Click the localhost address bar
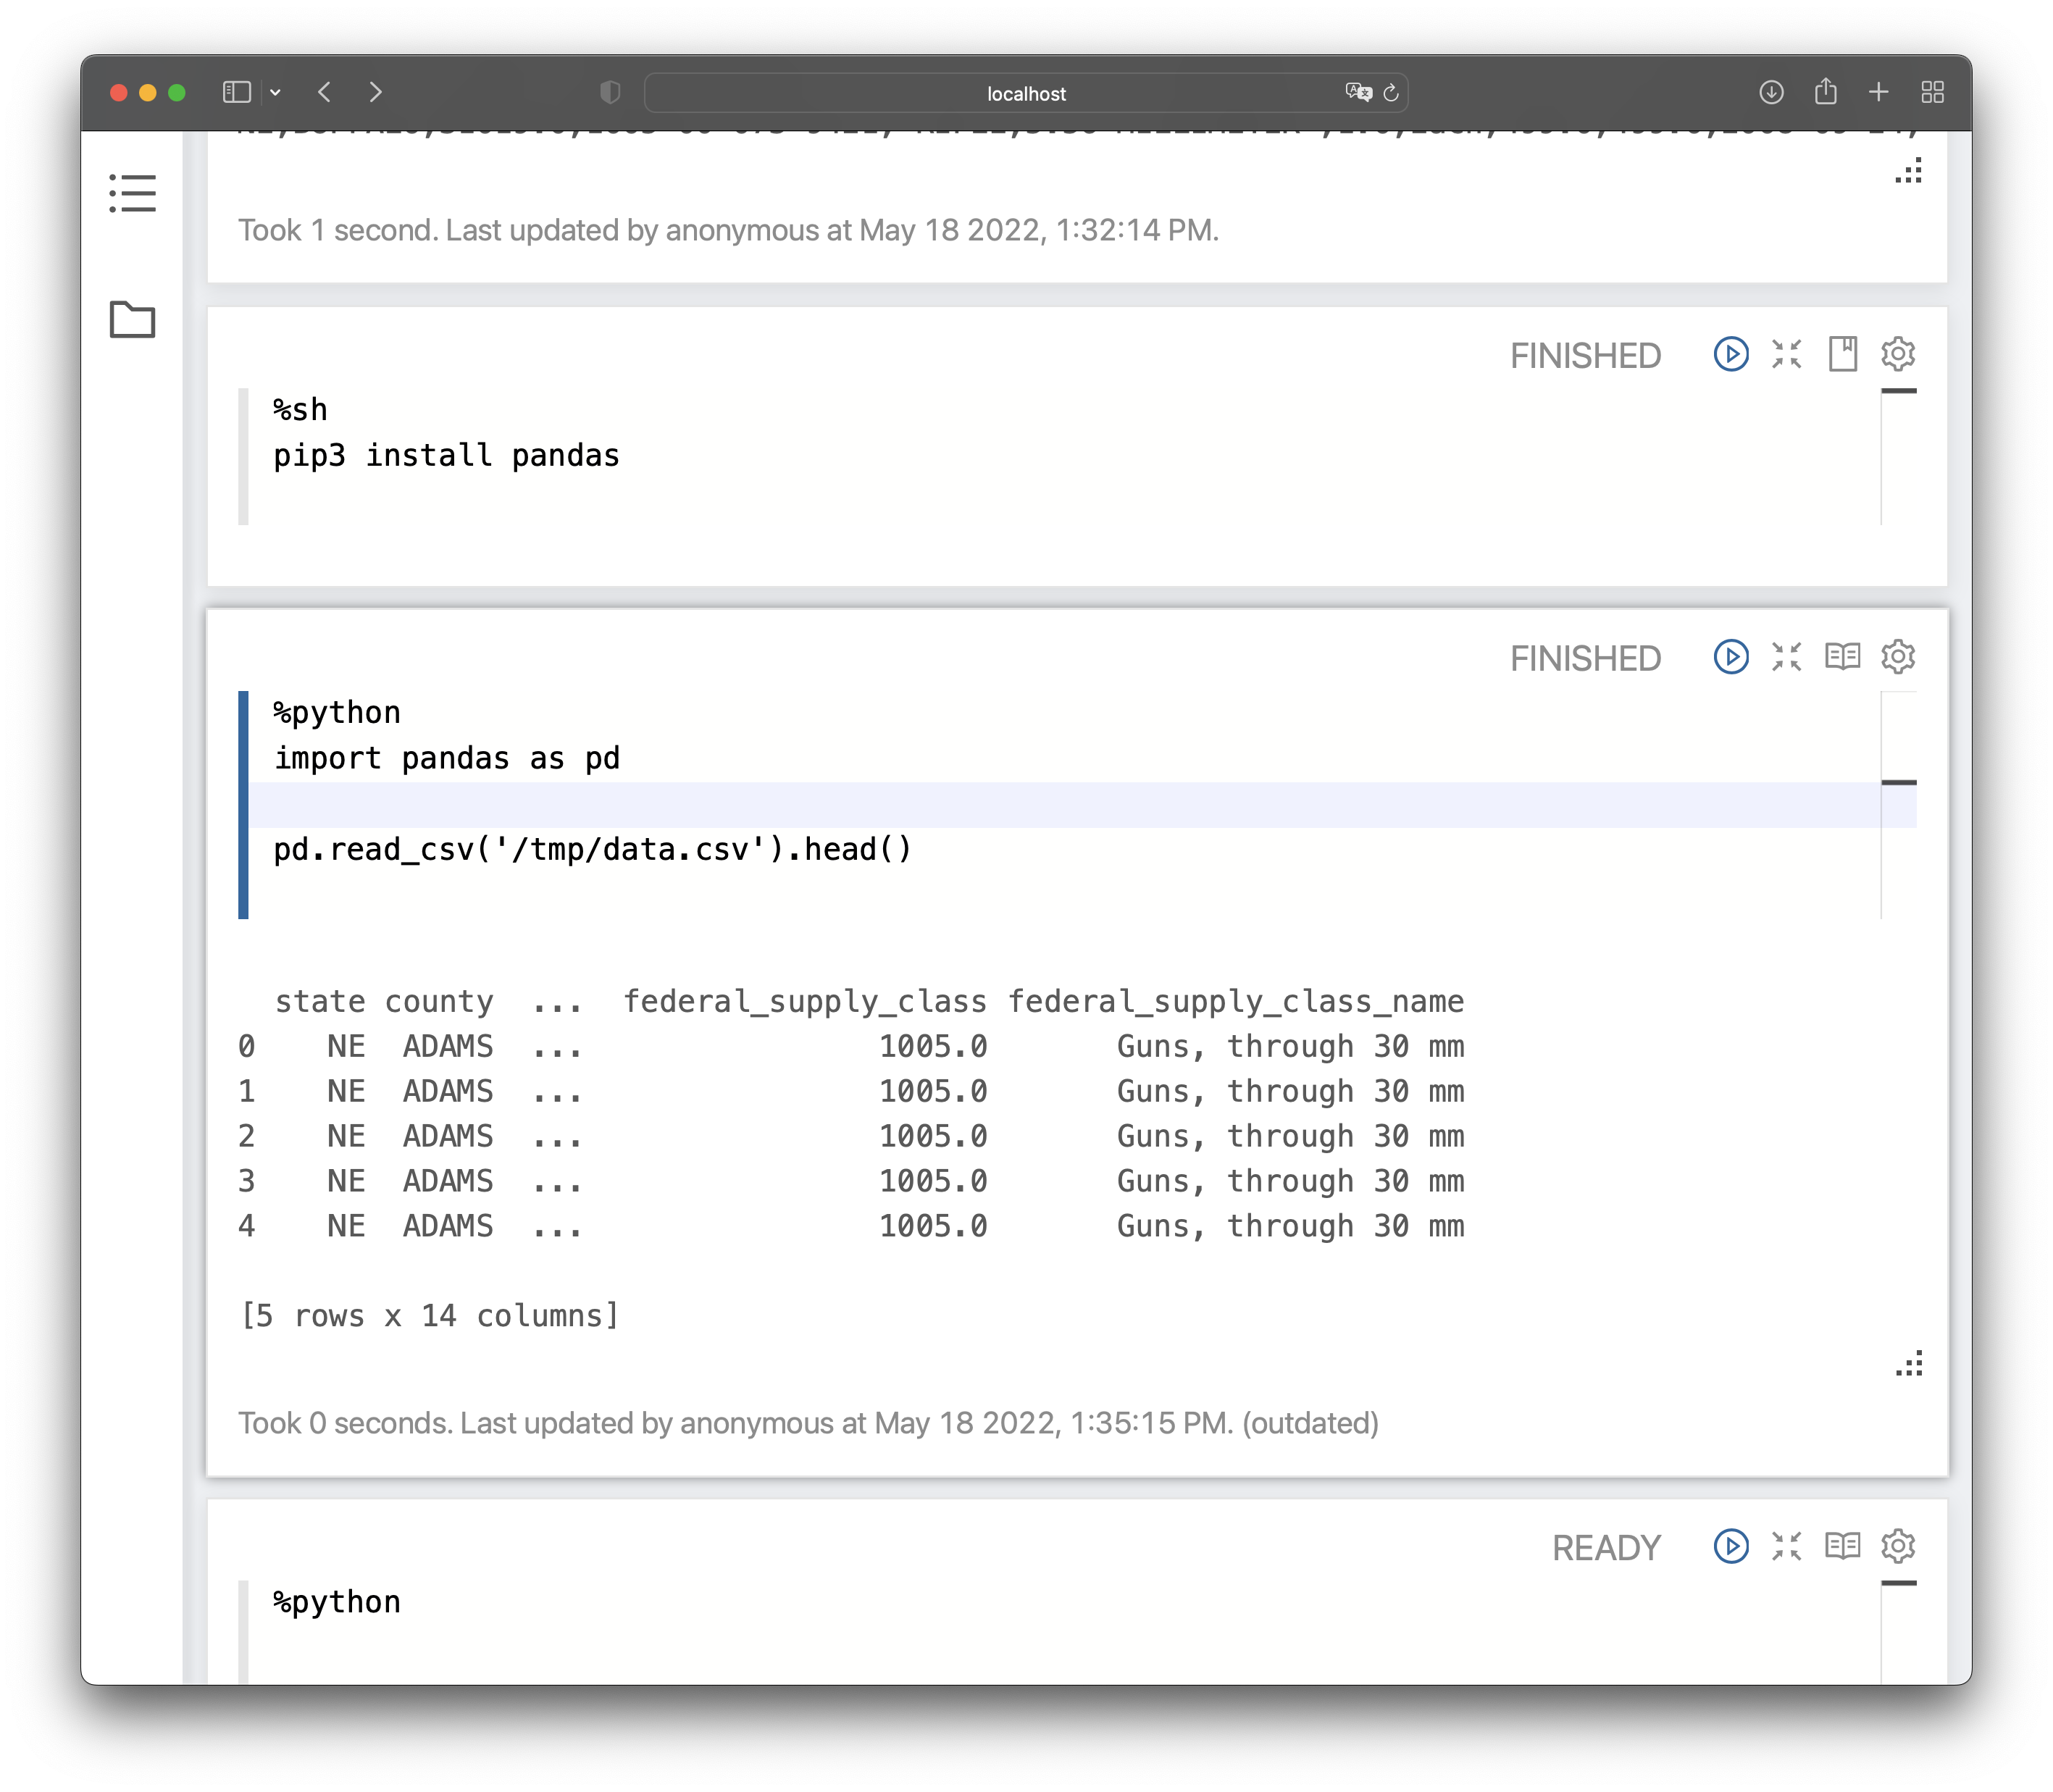 click(1026, 93)
